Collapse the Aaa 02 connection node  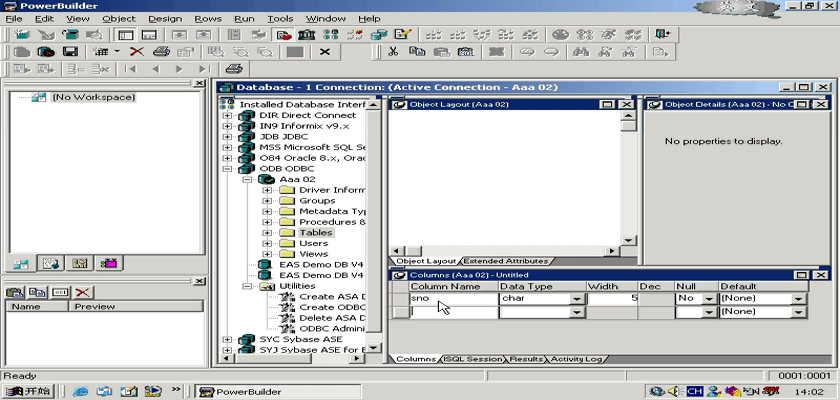[x=247, y=179]
